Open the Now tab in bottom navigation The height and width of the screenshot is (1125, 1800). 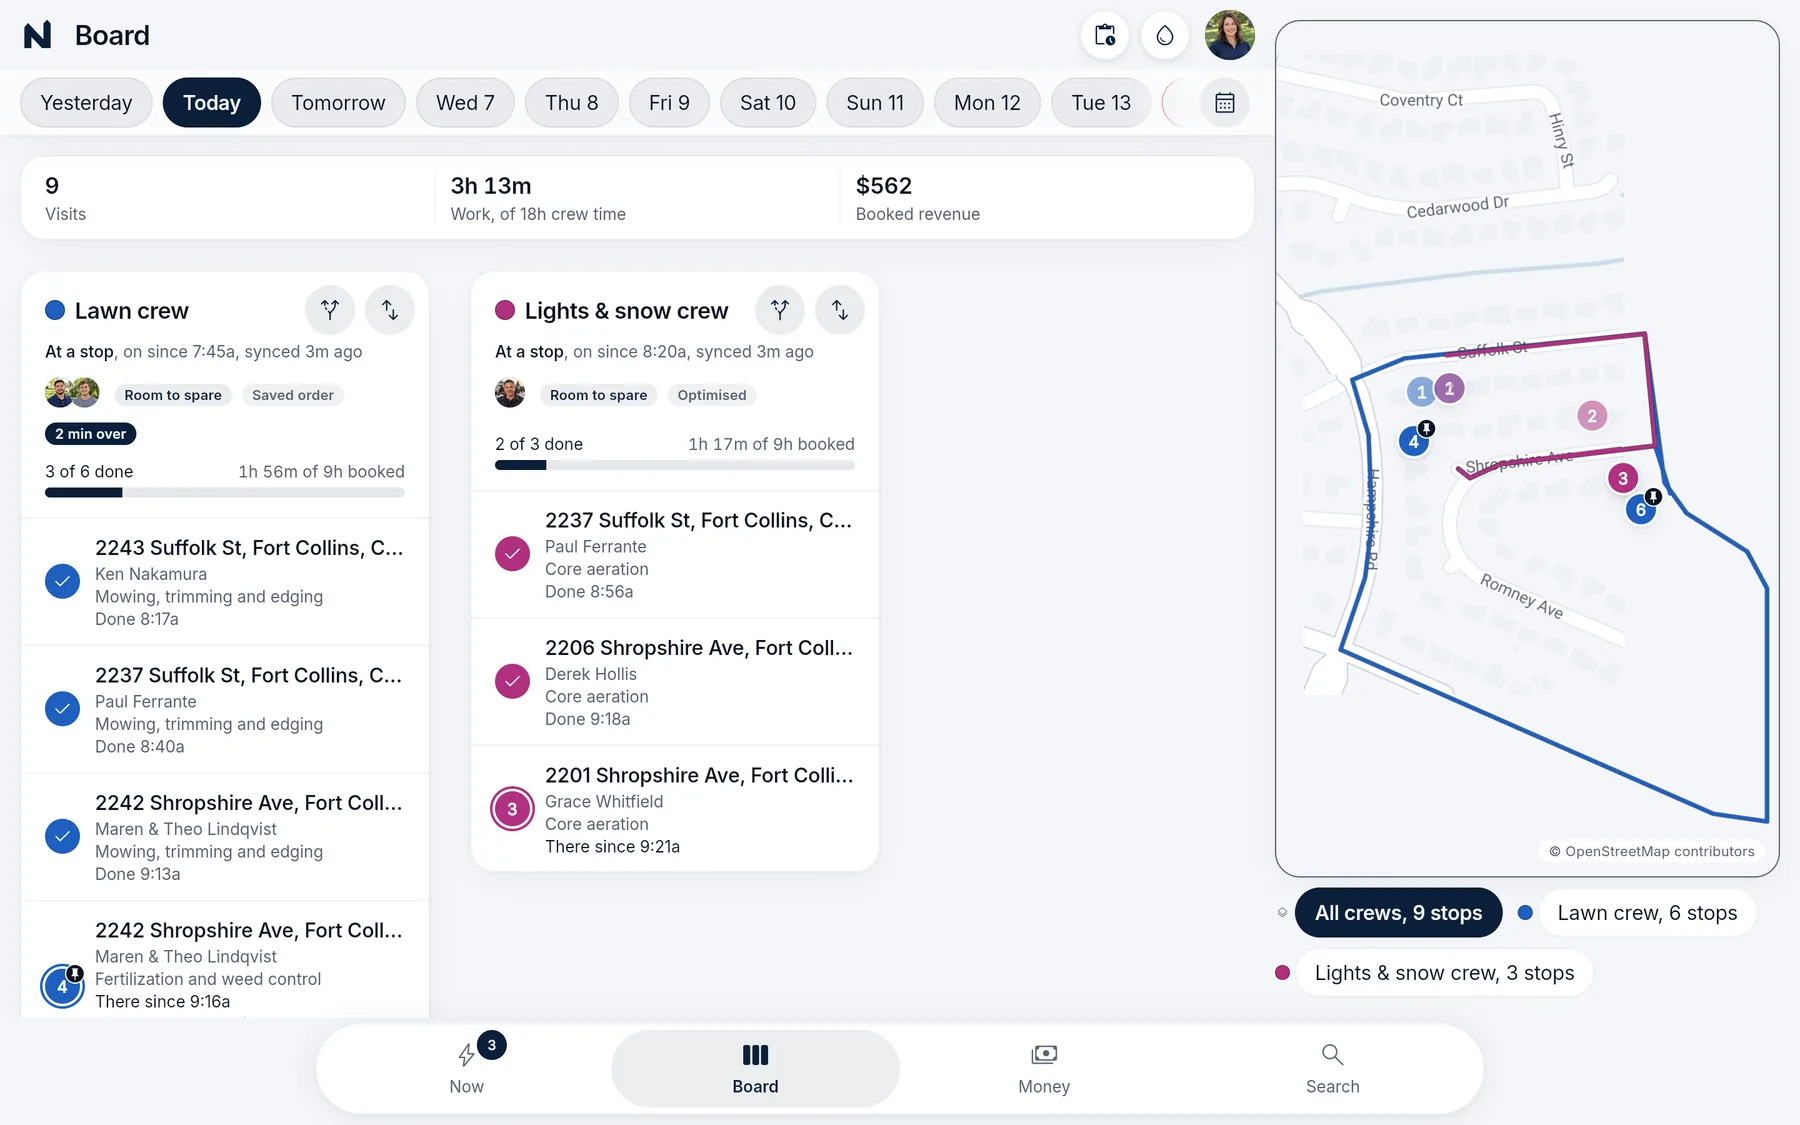point(466,1068)
